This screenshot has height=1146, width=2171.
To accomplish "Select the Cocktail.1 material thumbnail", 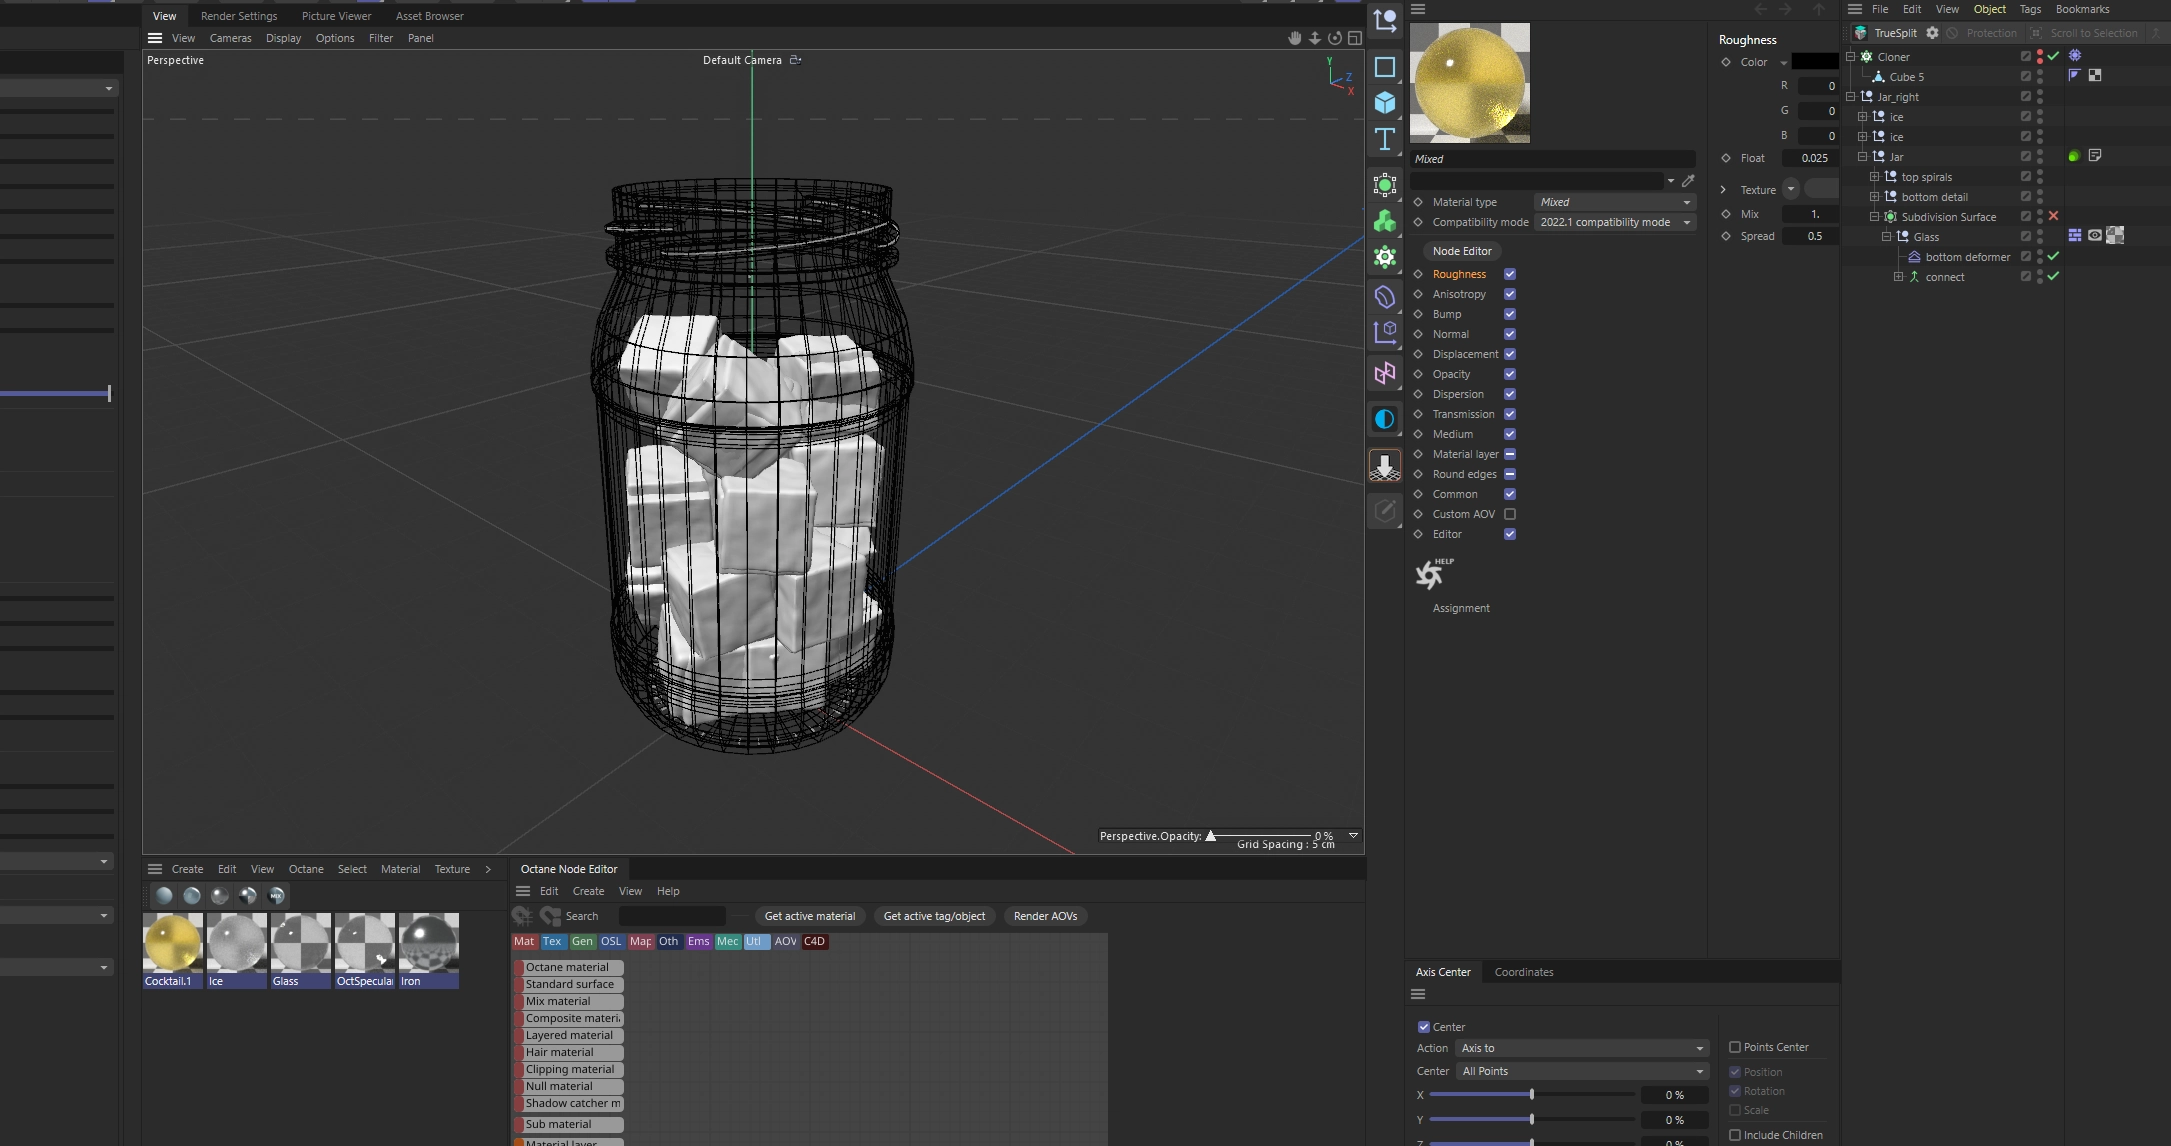I will pos(172,943).
